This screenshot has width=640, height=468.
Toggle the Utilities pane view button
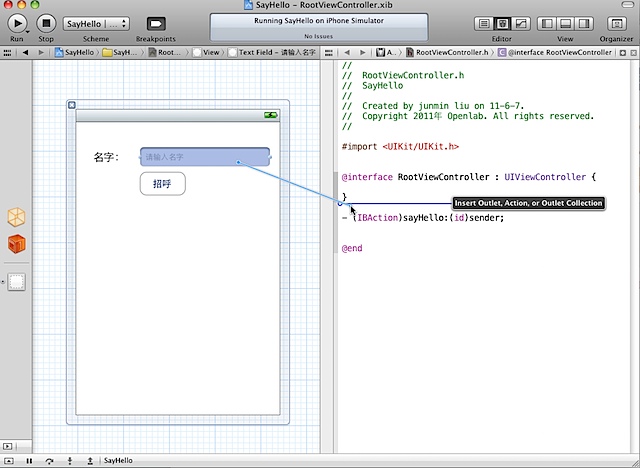click(x=584, y=24)
